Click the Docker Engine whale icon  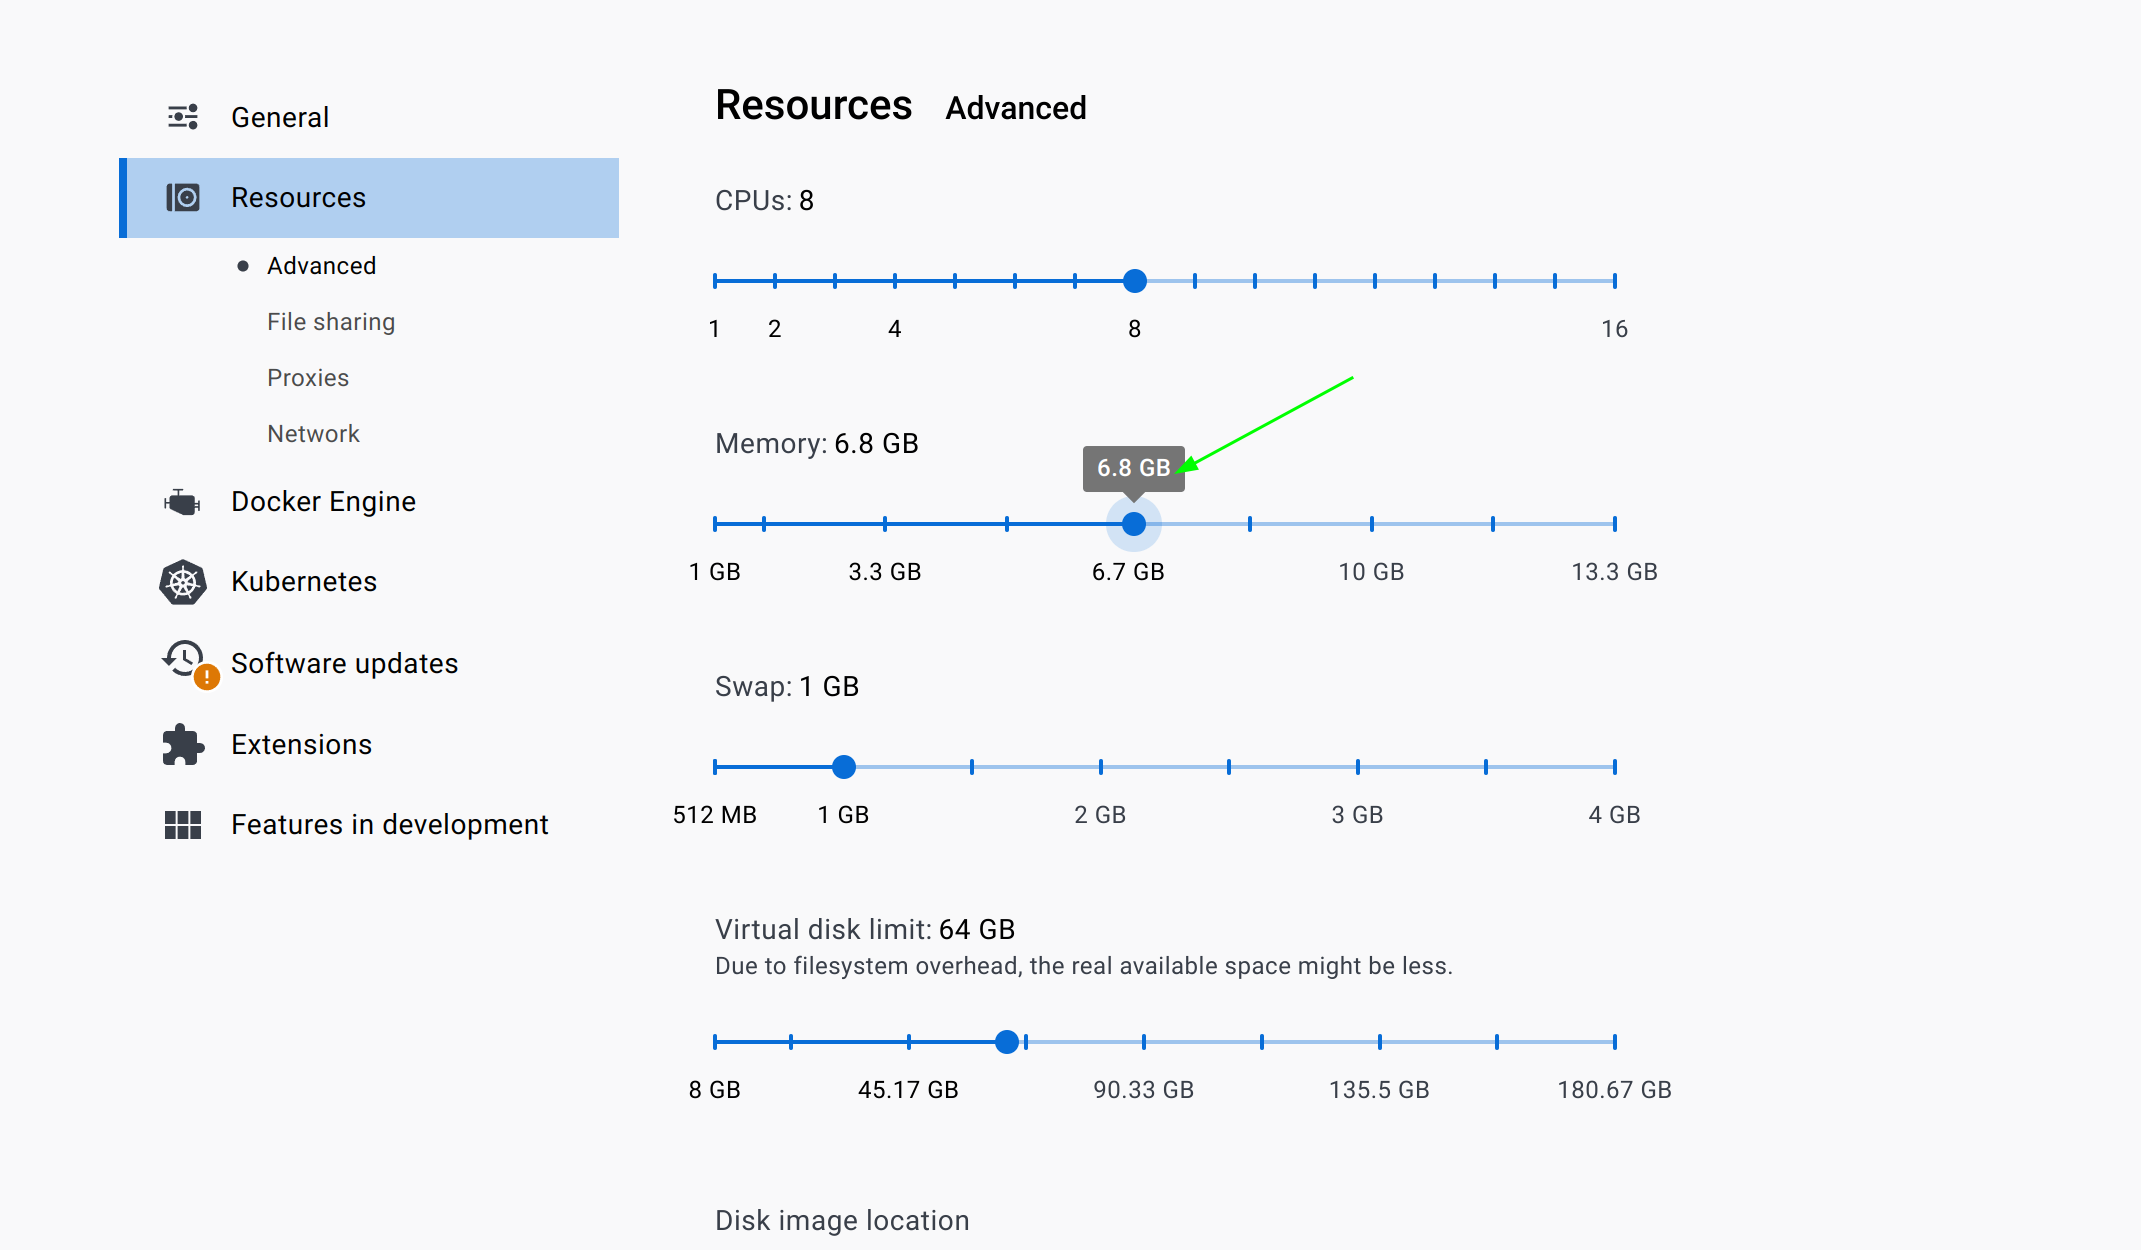182,501
